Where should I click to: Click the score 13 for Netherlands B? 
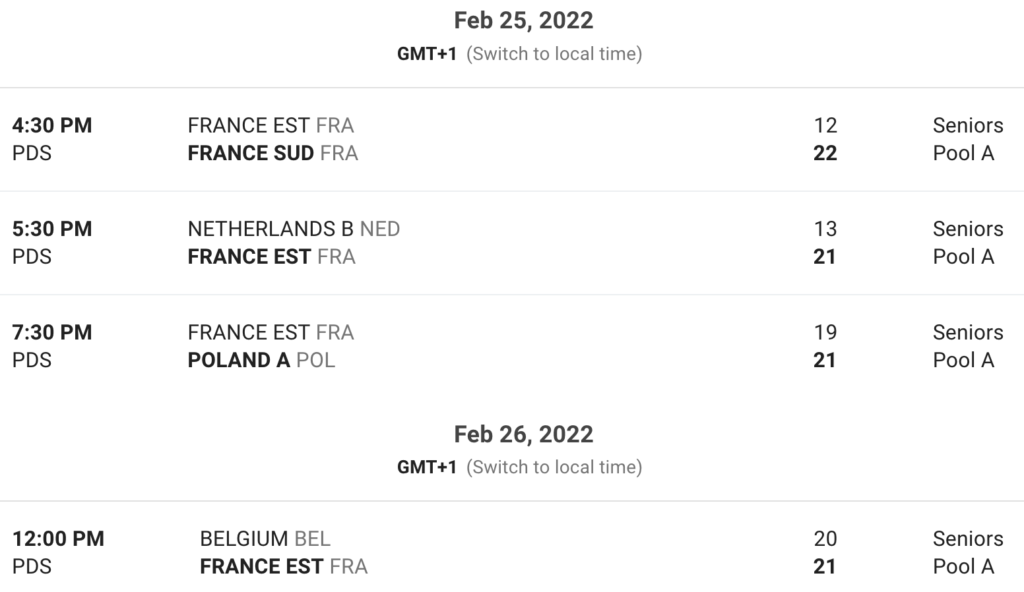[825, 229]
